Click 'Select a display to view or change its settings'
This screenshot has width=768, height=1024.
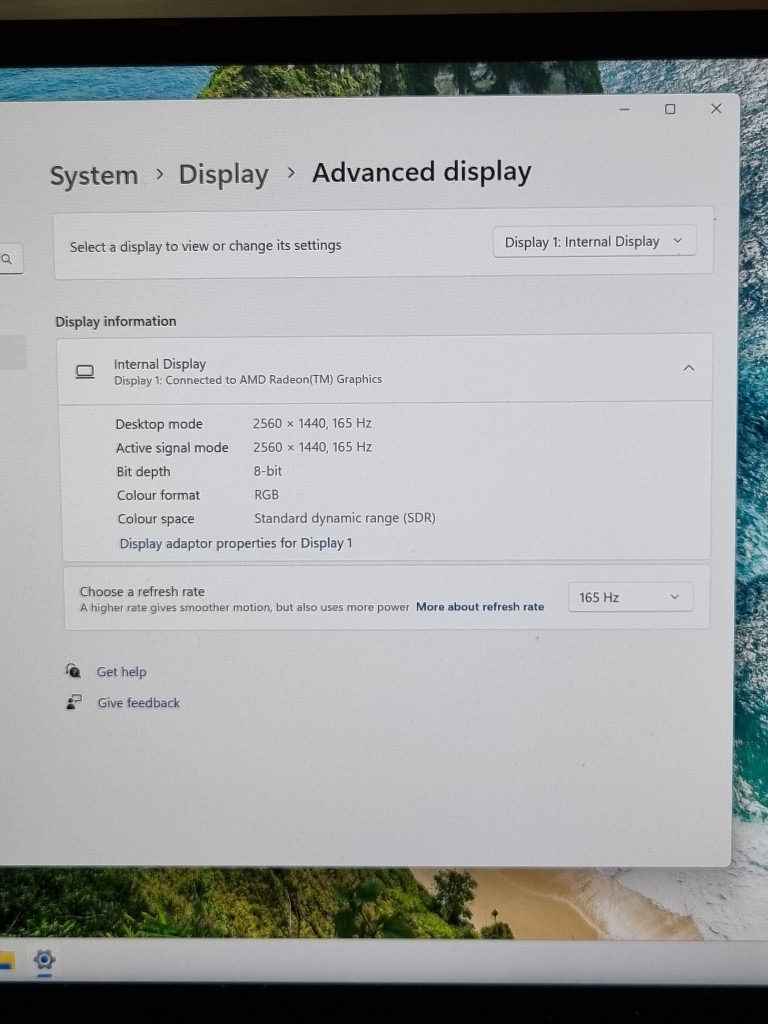click(x=206, y=246)
